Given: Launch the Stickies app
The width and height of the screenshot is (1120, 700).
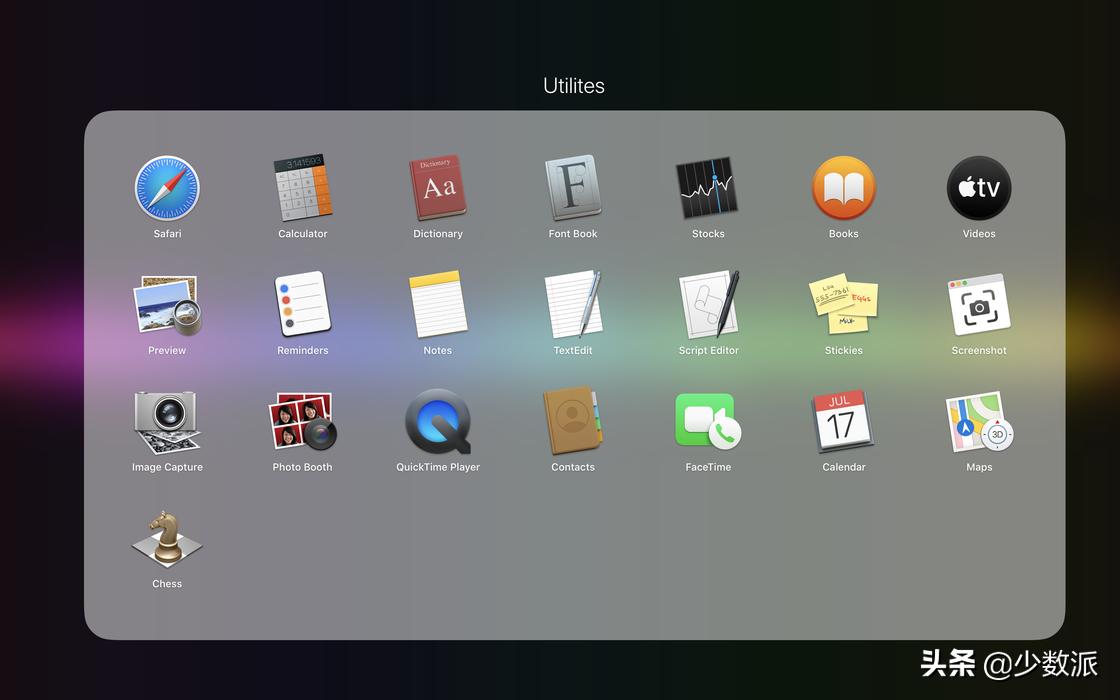Looking at the screenshot, I should [x=844, y=305].
